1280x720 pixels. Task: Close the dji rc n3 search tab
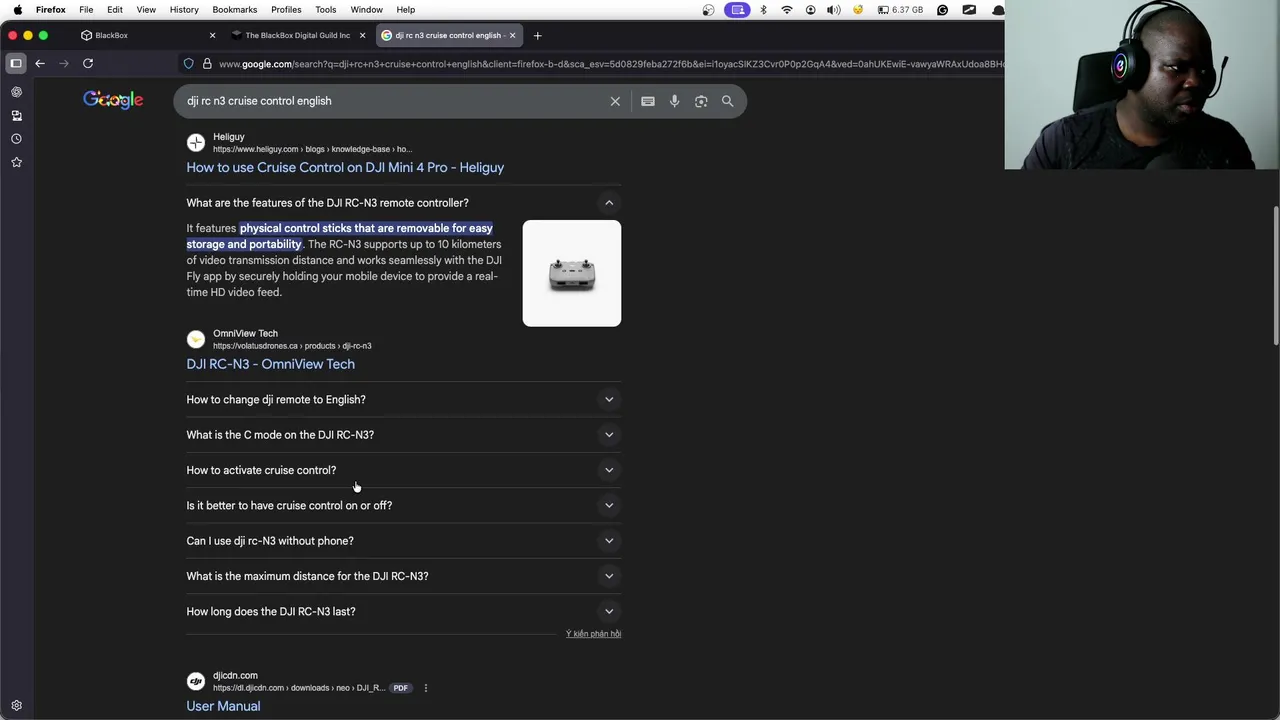click(512, 35)
